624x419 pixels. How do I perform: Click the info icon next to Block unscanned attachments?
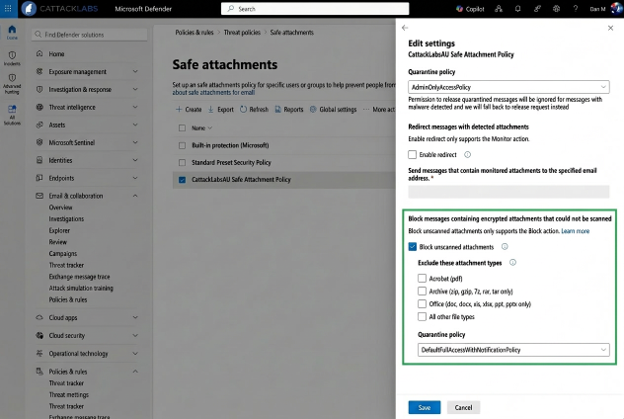pos(505,247)
